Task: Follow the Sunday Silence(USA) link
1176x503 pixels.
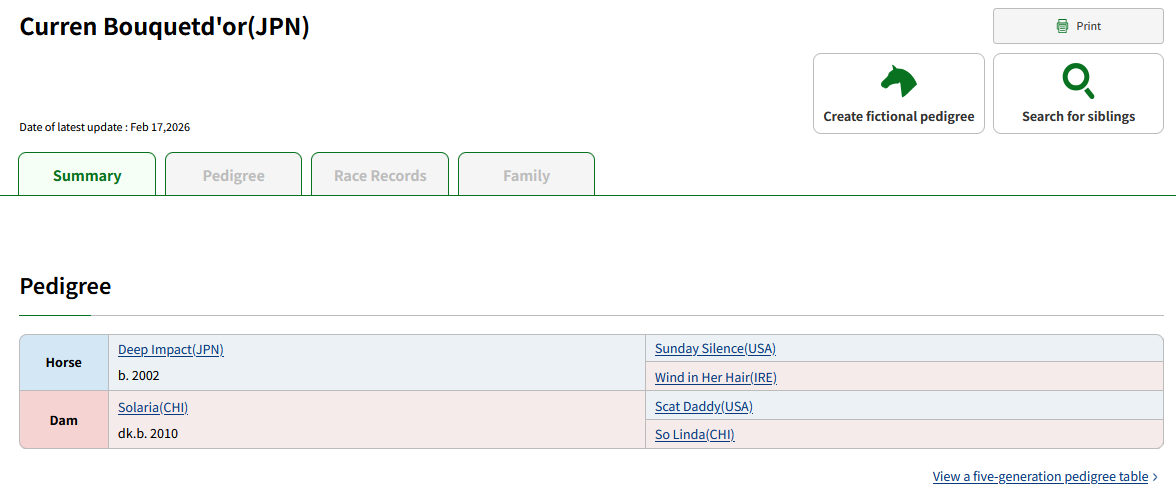Action: pos(715,348)
